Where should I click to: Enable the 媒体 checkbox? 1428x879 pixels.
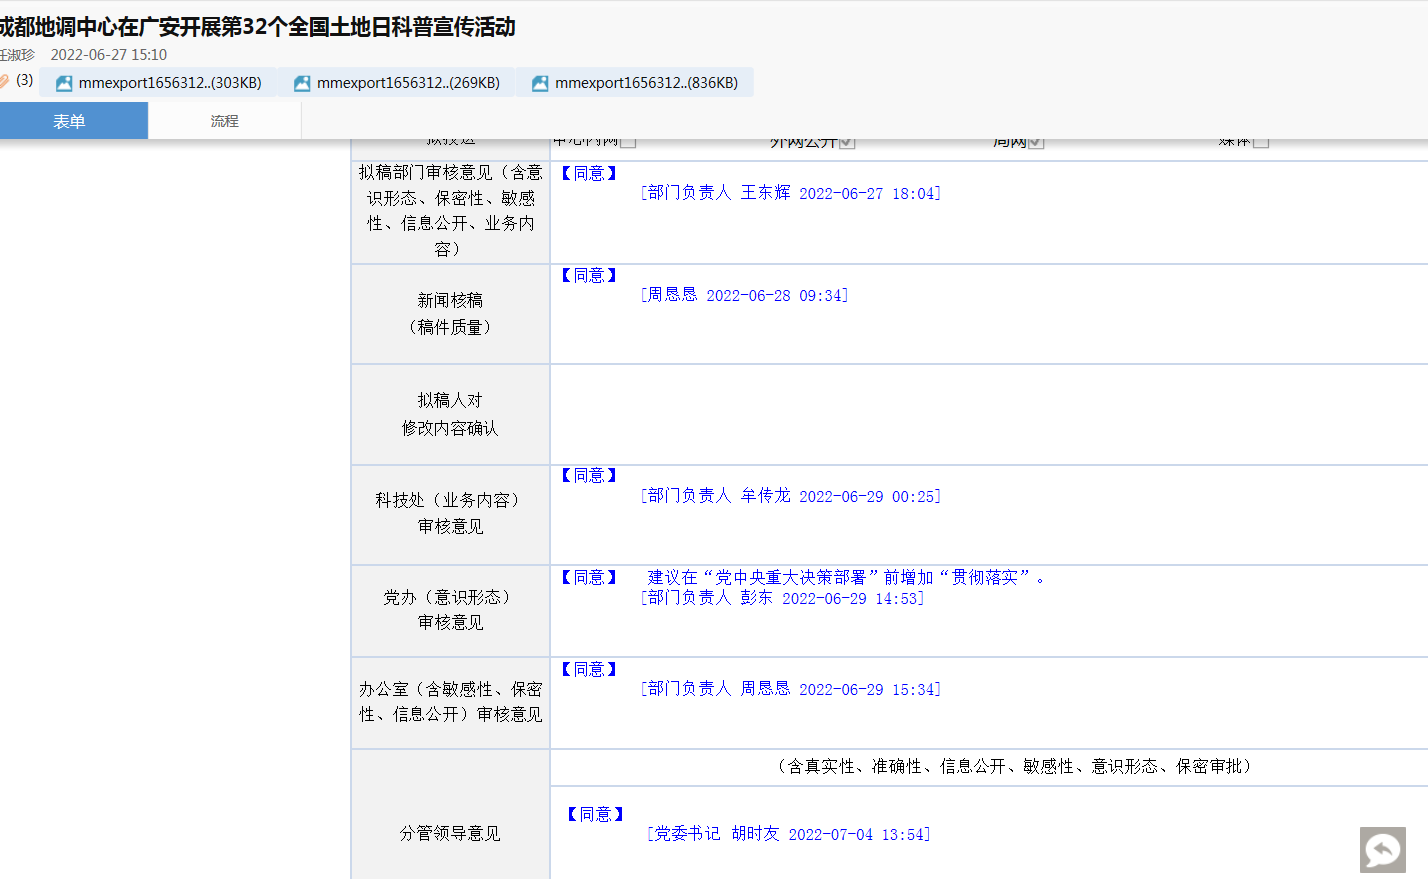tap(1261, 142)
